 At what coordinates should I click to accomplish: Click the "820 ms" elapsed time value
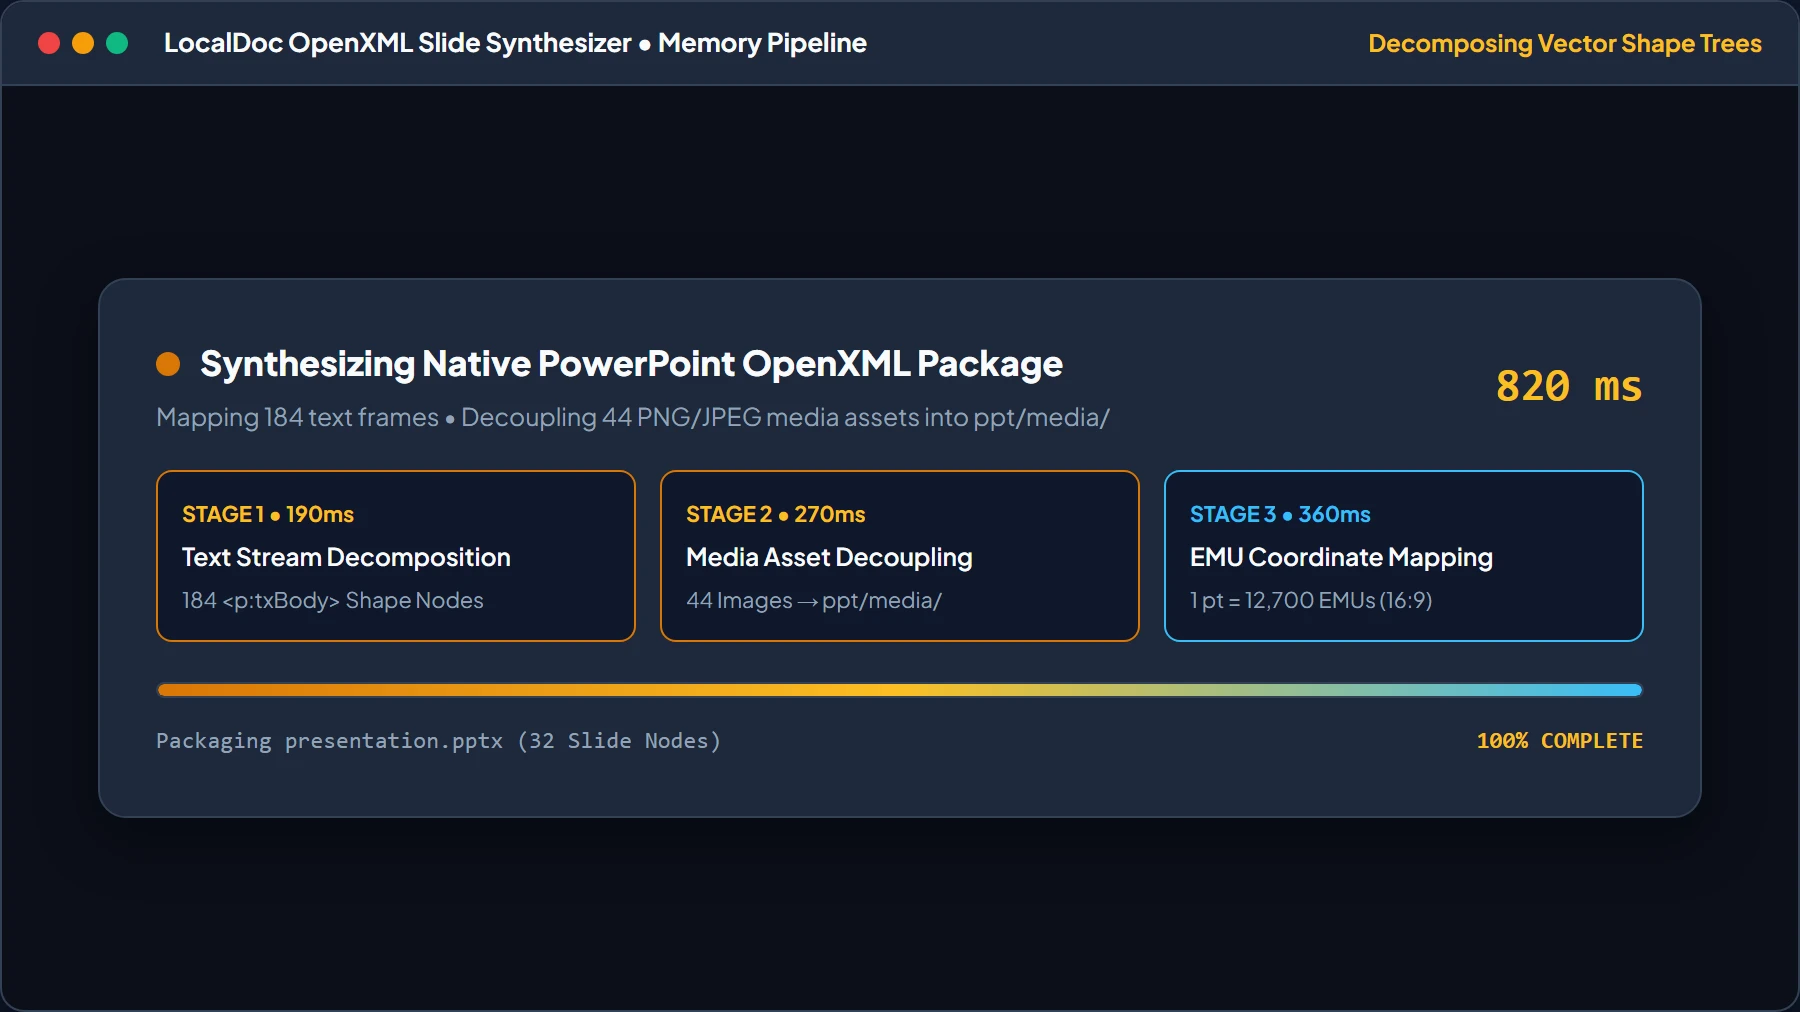coord(1569,387)
